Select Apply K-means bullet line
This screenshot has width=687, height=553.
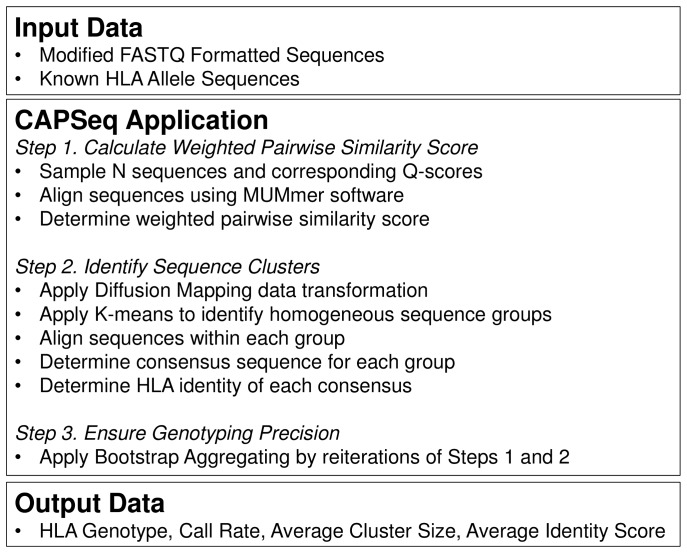(295, 315)
